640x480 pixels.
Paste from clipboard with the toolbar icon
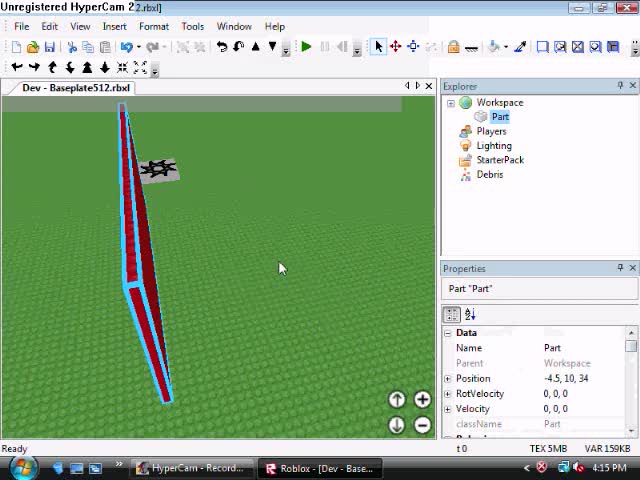[105, 47]
